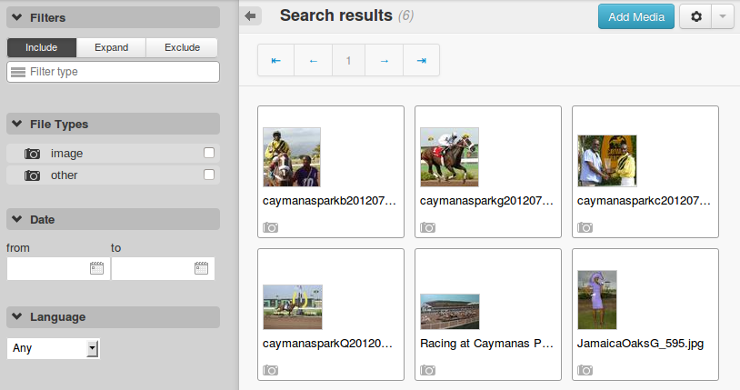Viewport: 740px width, 390px height.
Task: Open the dropdown arrow next to gear
Action: (x=723, y=17)
